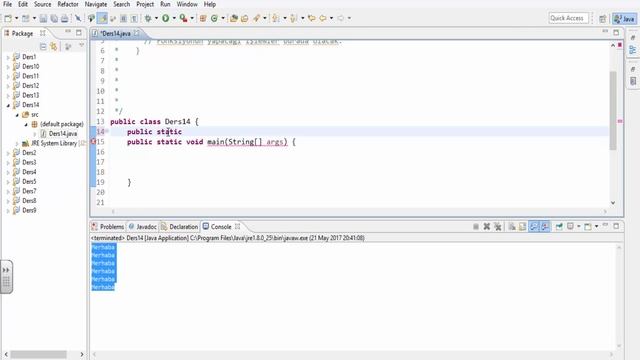Click the Fast View sidebar arrows button

[x=6, y=270]
